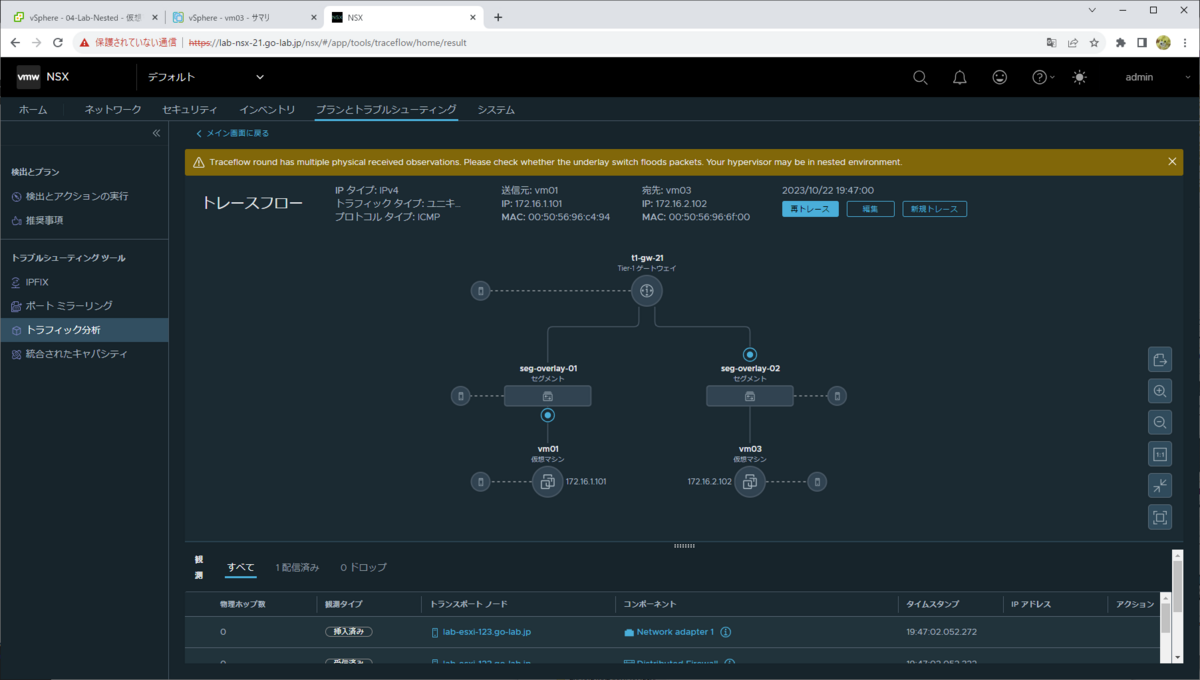Click the collapse arrows topology icon
The width and height of the screenshot is (1200, 680).
tap(1160, 486)
